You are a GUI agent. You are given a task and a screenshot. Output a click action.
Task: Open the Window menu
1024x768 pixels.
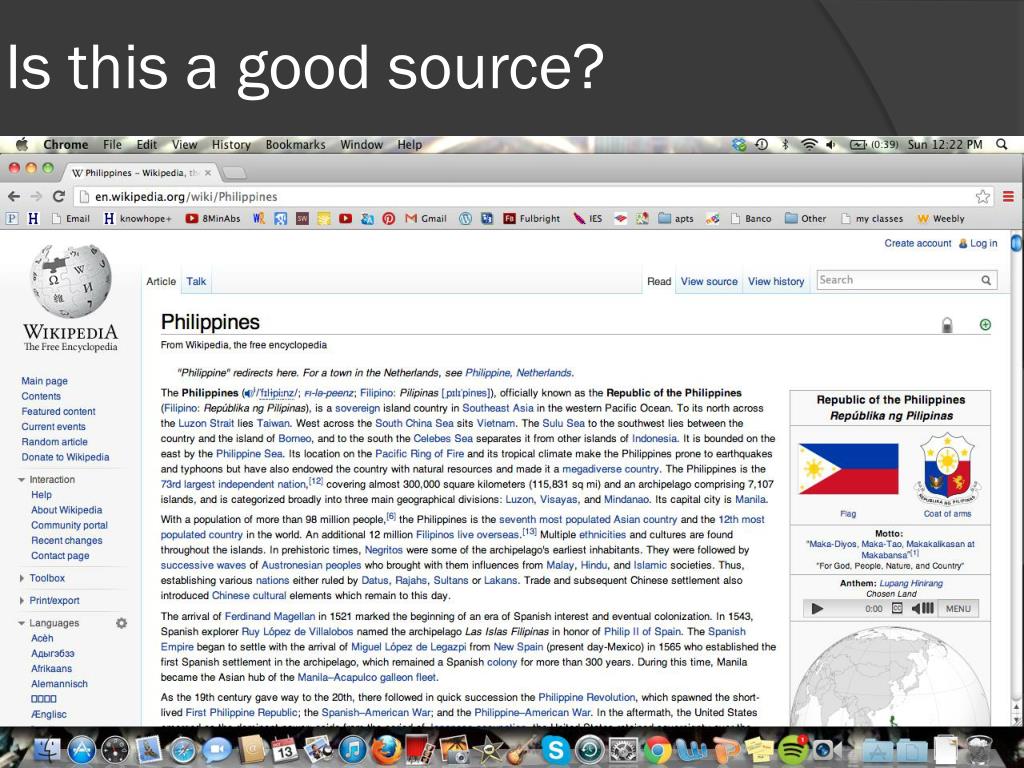point(361,144)
